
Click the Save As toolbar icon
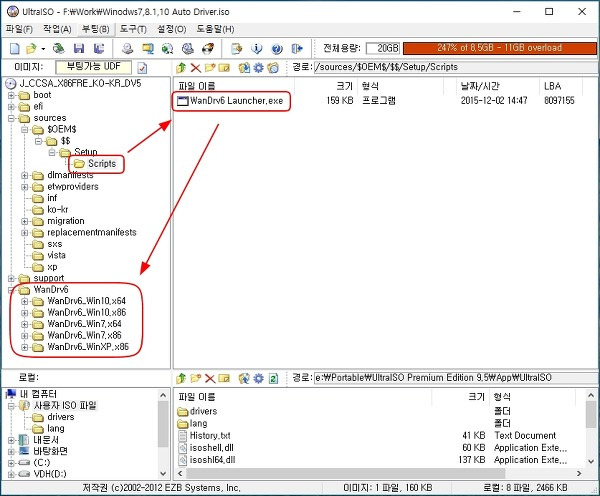pyautogui.click(x=99, y=49)
